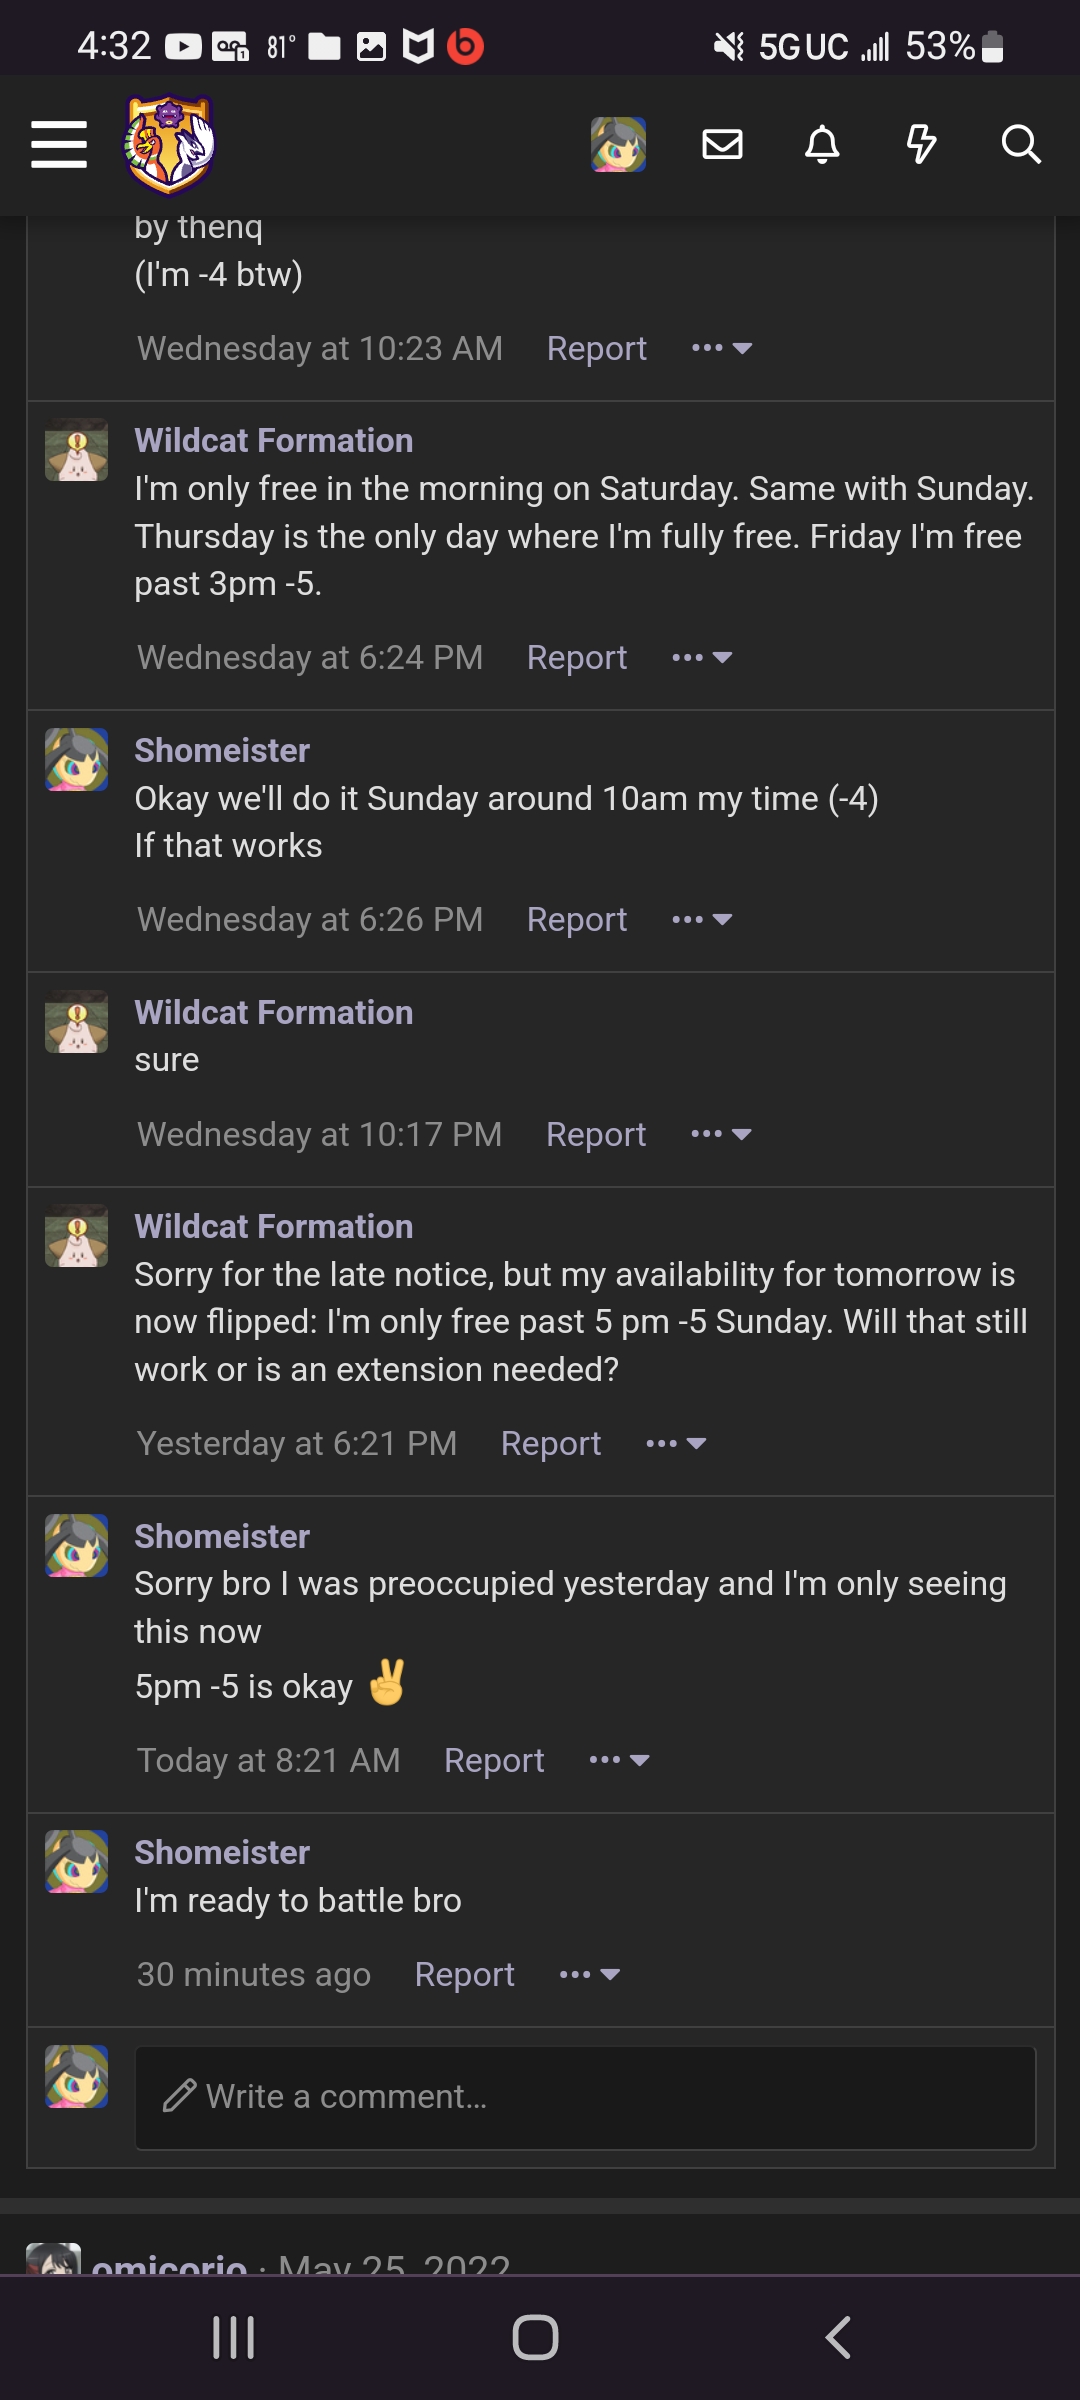The image size is (1080, 2400).
Task: Open the hamburger navigation menu
Action: 59,145
